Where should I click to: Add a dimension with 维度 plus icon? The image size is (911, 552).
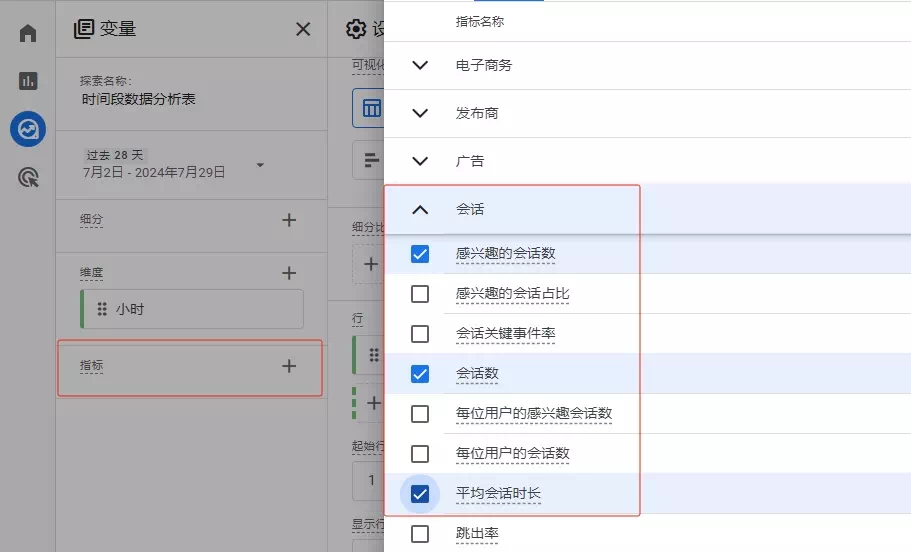289,273
